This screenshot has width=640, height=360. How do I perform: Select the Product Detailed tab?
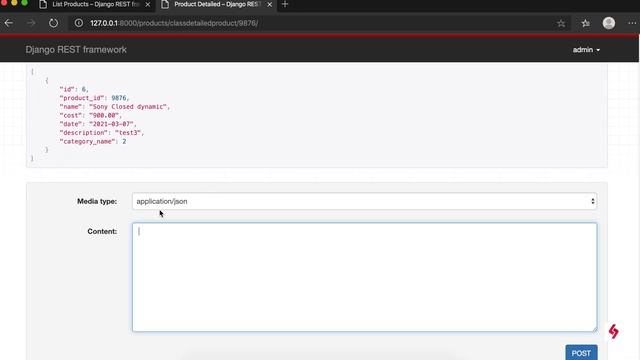217,4
